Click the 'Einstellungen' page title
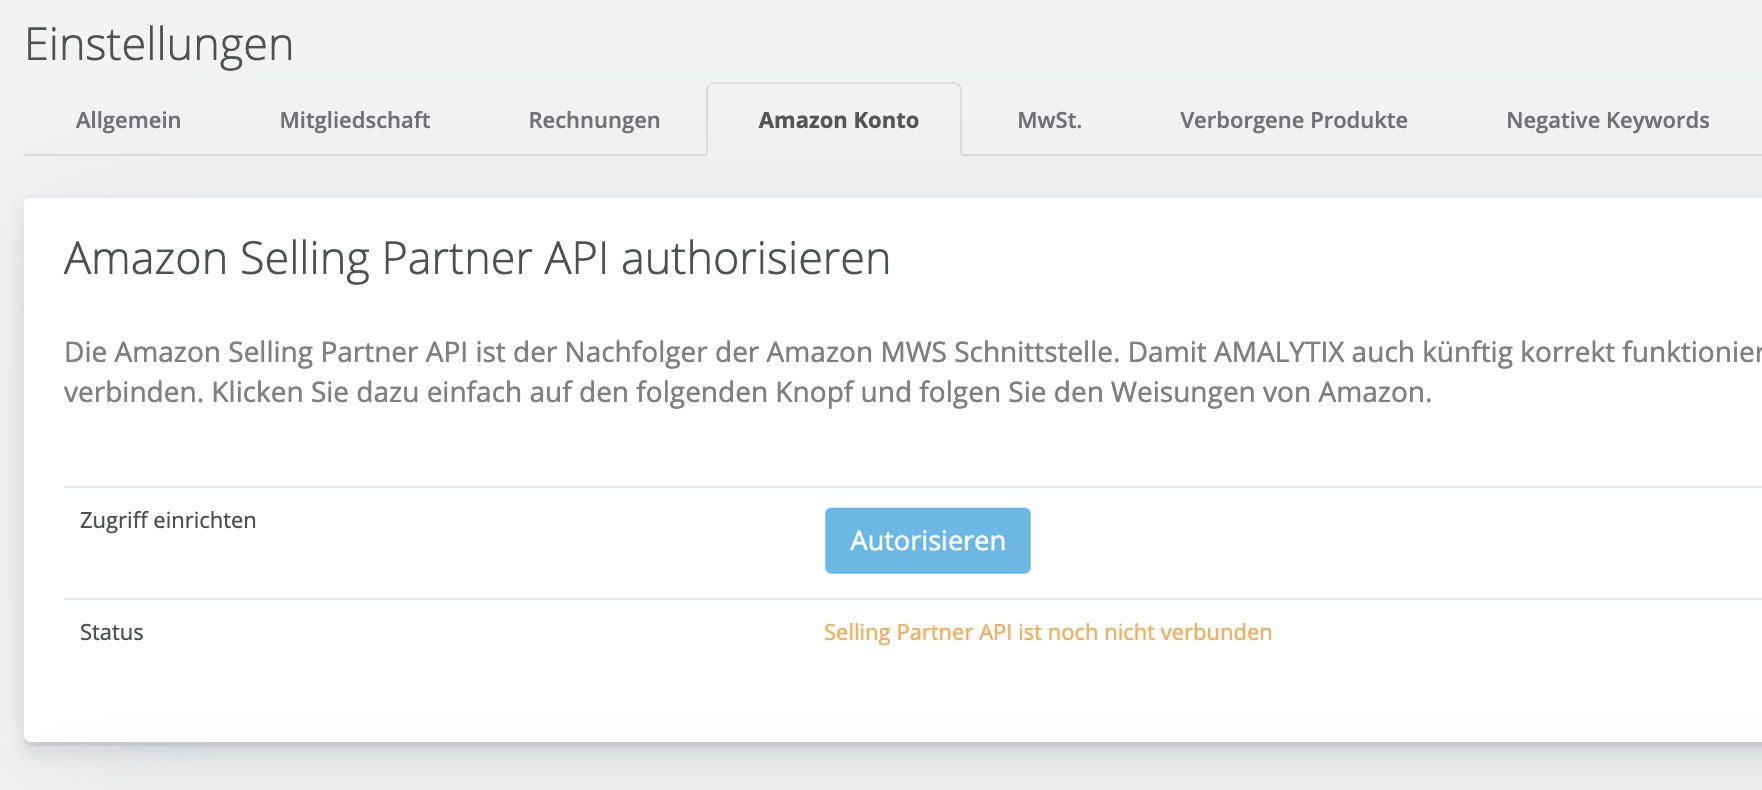Viewport: 1762px width, 790px height. 159,45
